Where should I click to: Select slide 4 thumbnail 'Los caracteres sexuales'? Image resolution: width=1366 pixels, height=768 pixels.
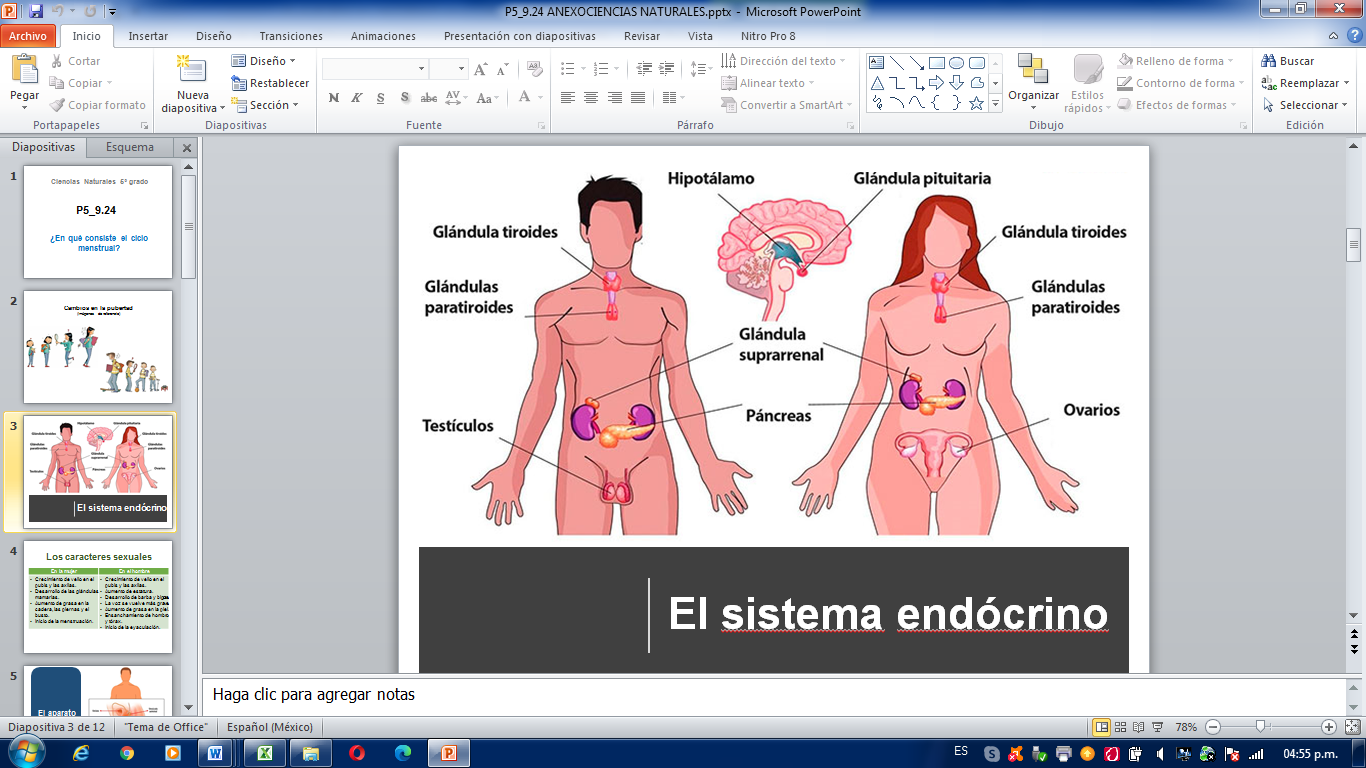98,597
